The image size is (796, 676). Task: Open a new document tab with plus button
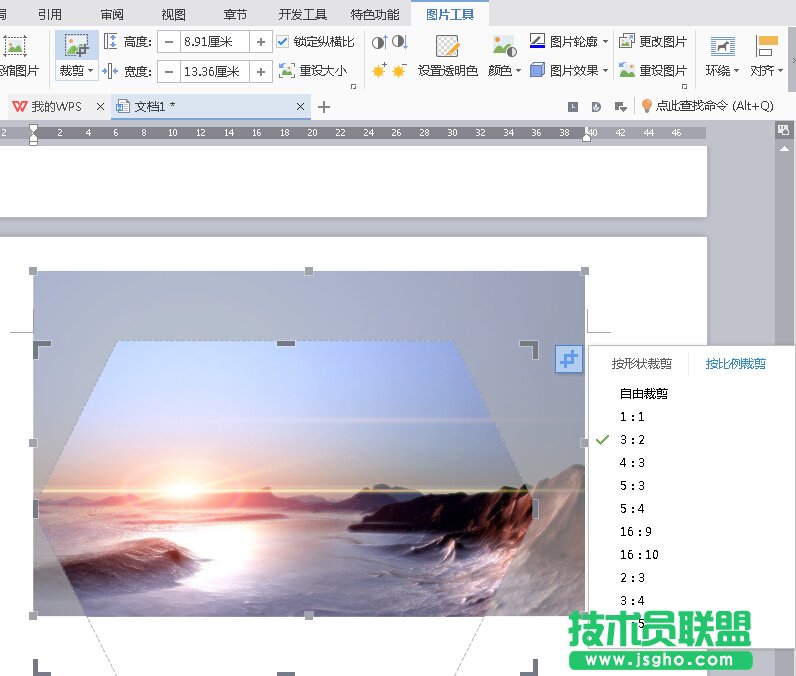pos(323,107)
